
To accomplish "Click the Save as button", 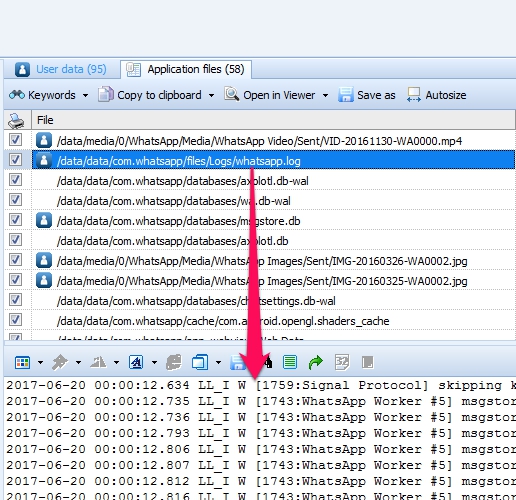I will (x=367, y=95).
